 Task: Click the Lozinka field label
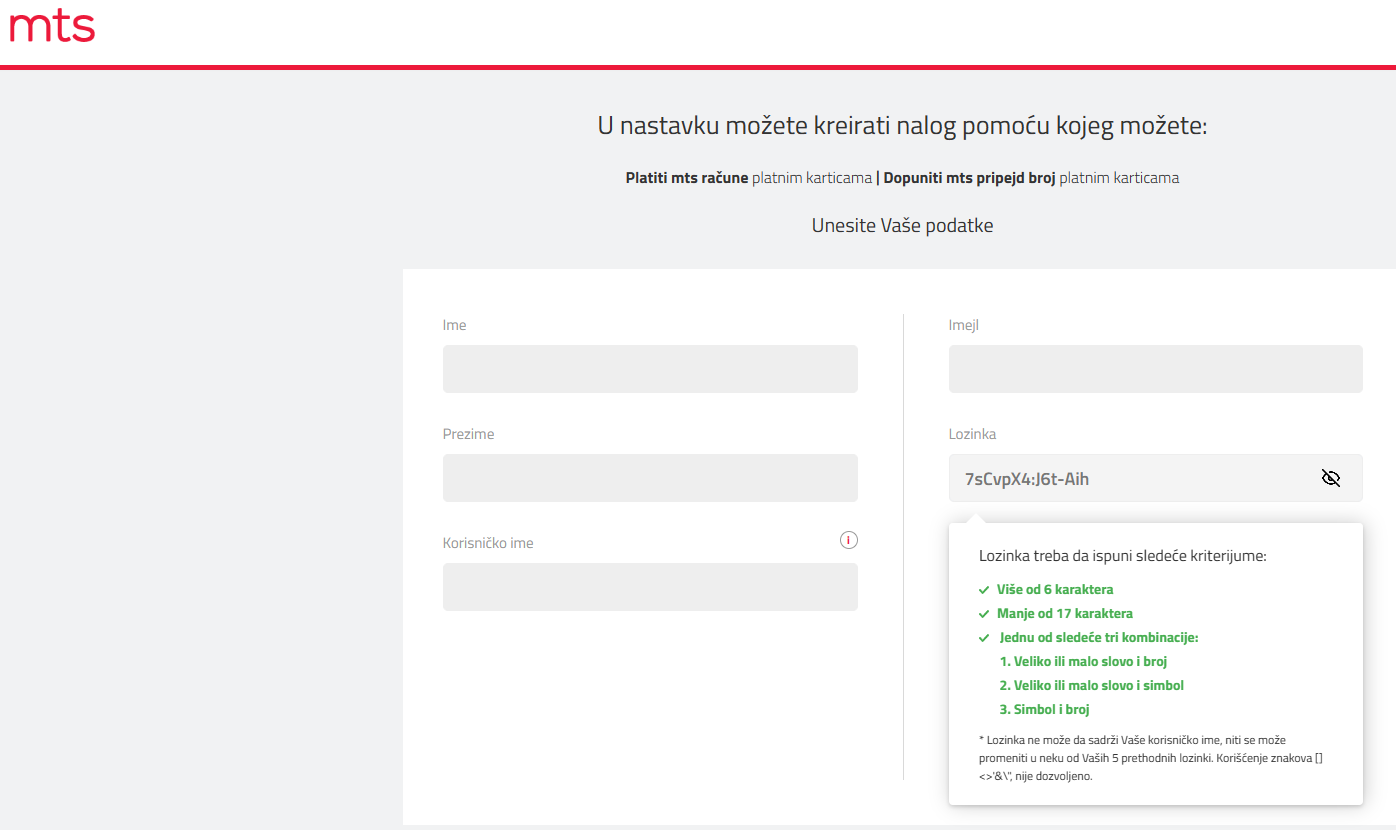click(x=972, y=434)
